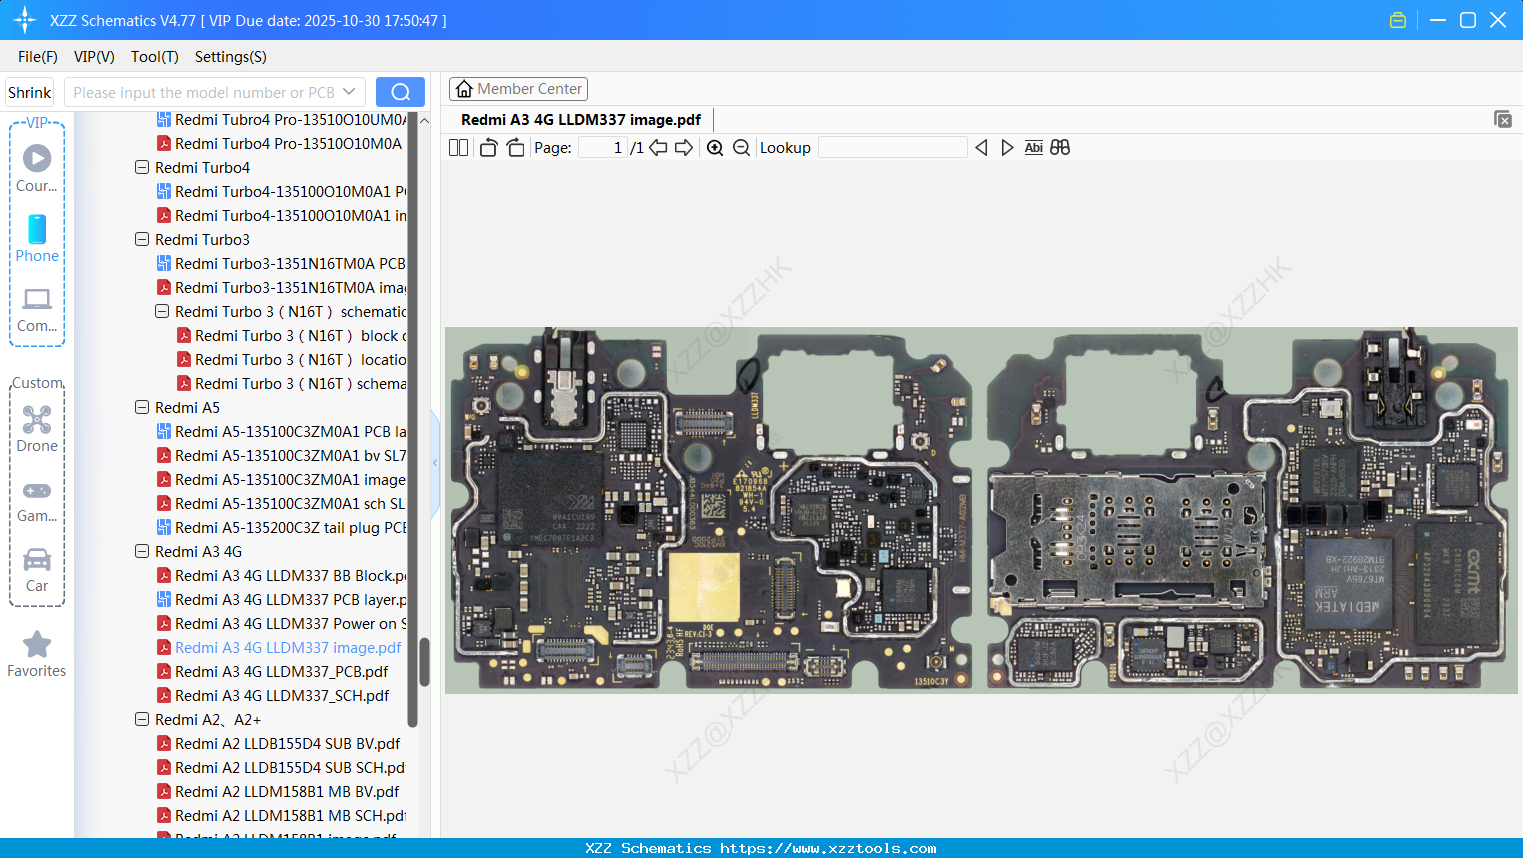1523x858 pixels.
Task: Rotate the page counterclockwise
Action: tap(488, 147)
